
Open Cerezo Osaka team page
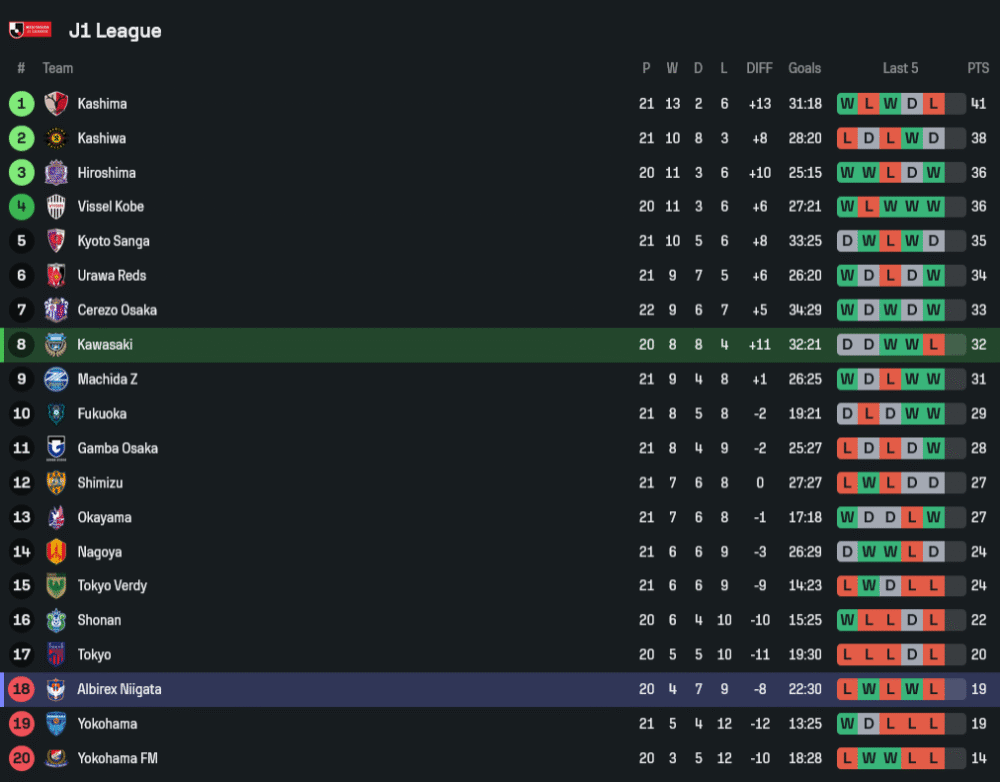tap(117, 310)
